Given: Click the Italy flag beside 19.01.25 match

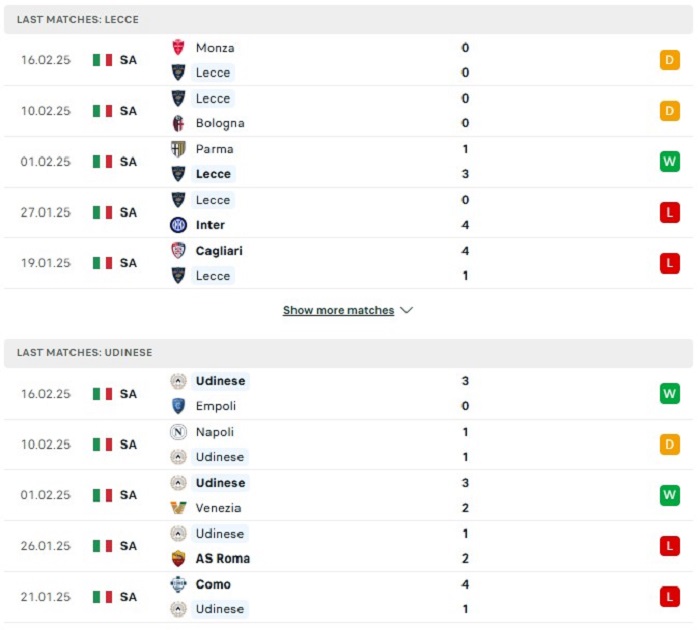Looking at the screenshot, I should 102,263.
